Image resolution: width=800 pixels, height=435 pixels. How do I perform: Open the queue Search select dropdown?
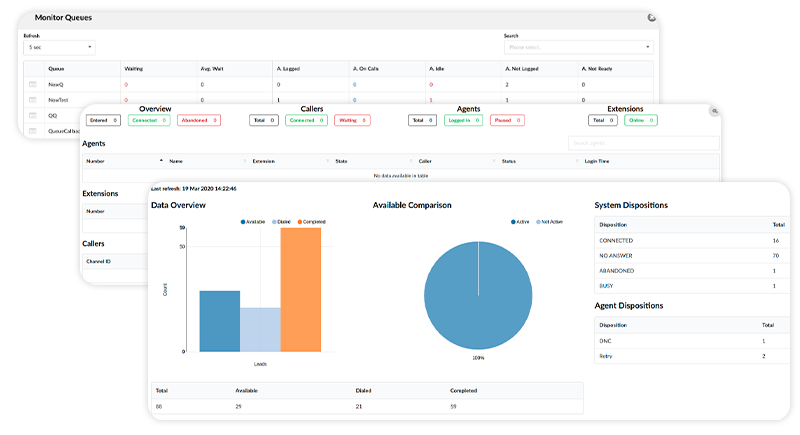coord(578,47)
